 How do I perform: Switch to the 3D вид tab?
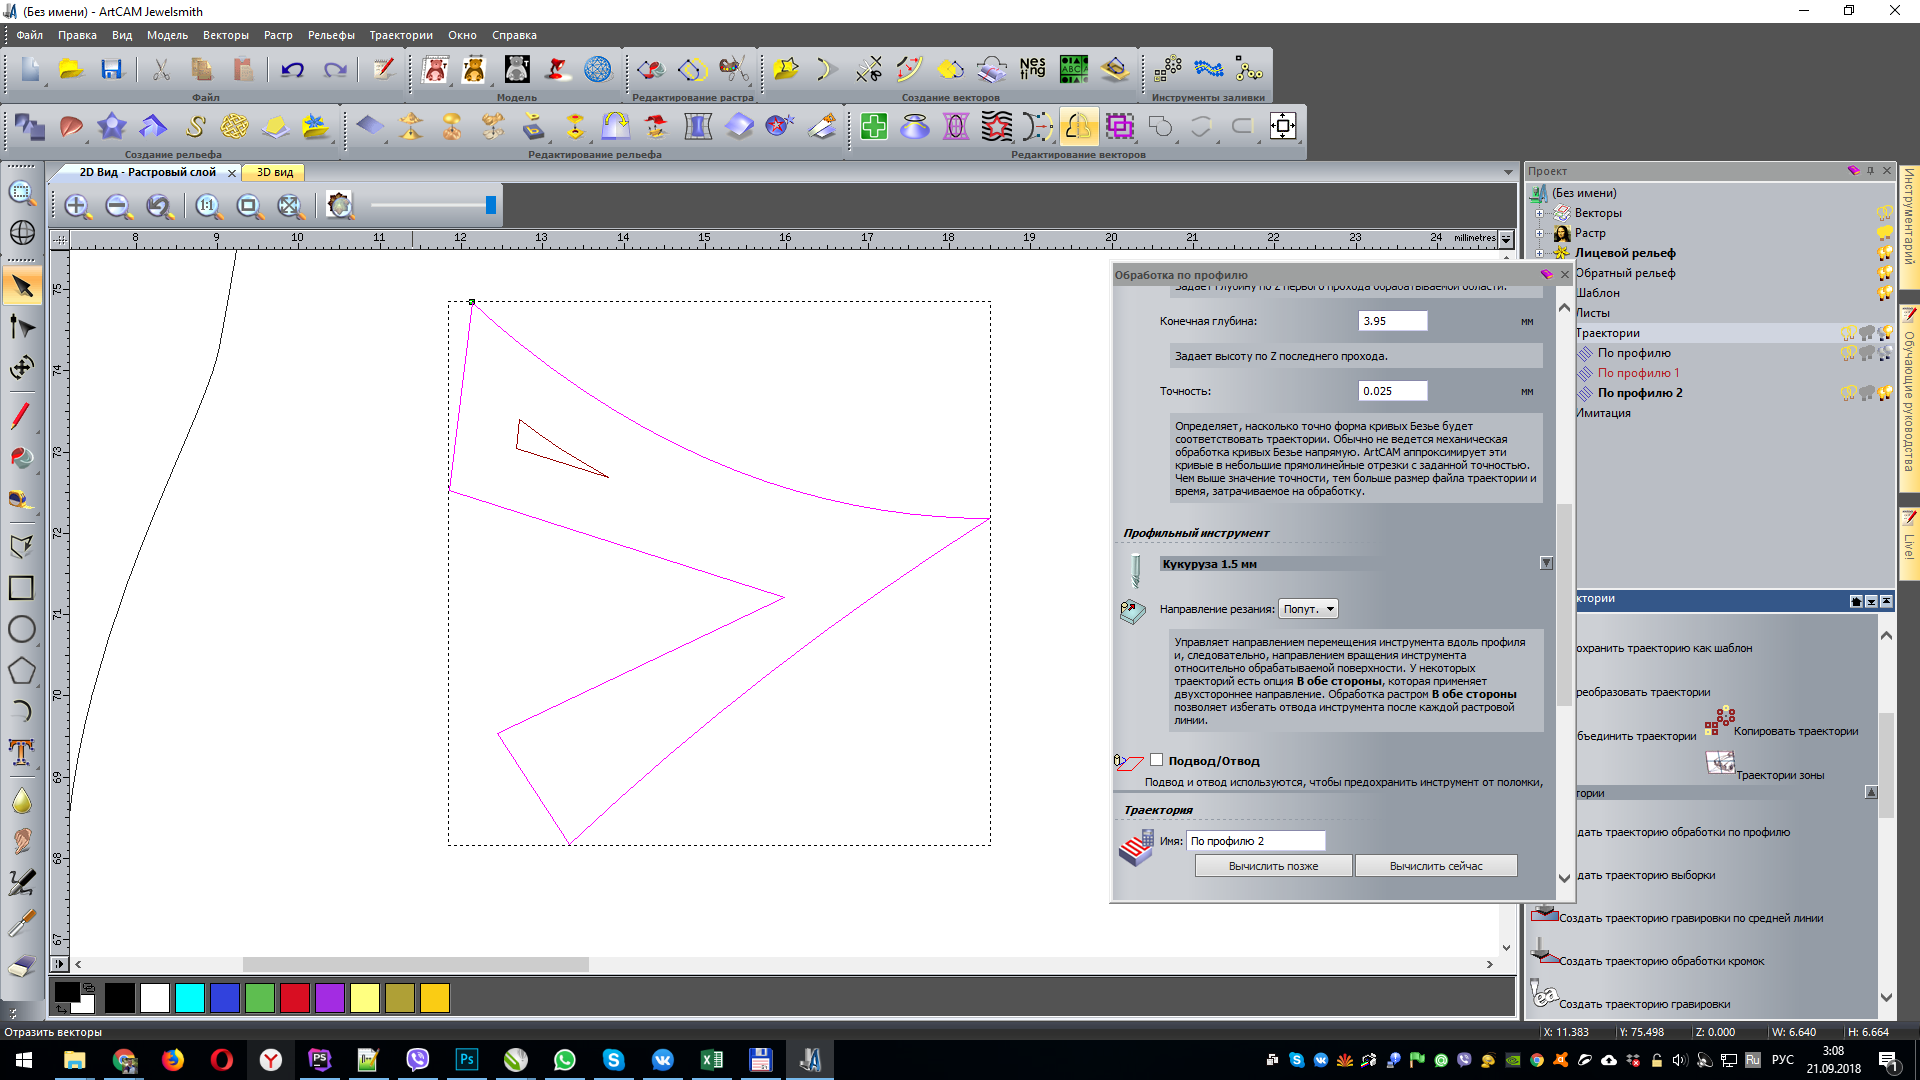pyautogui.click(x=275, y=172)
